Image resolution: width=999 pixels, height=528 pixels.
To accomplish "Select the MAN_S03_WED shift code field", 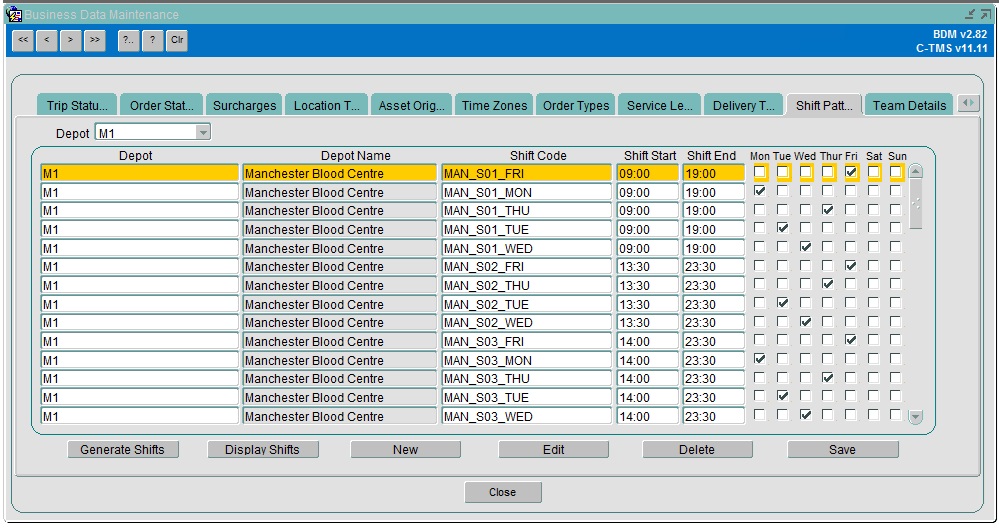I will point(526,417).
